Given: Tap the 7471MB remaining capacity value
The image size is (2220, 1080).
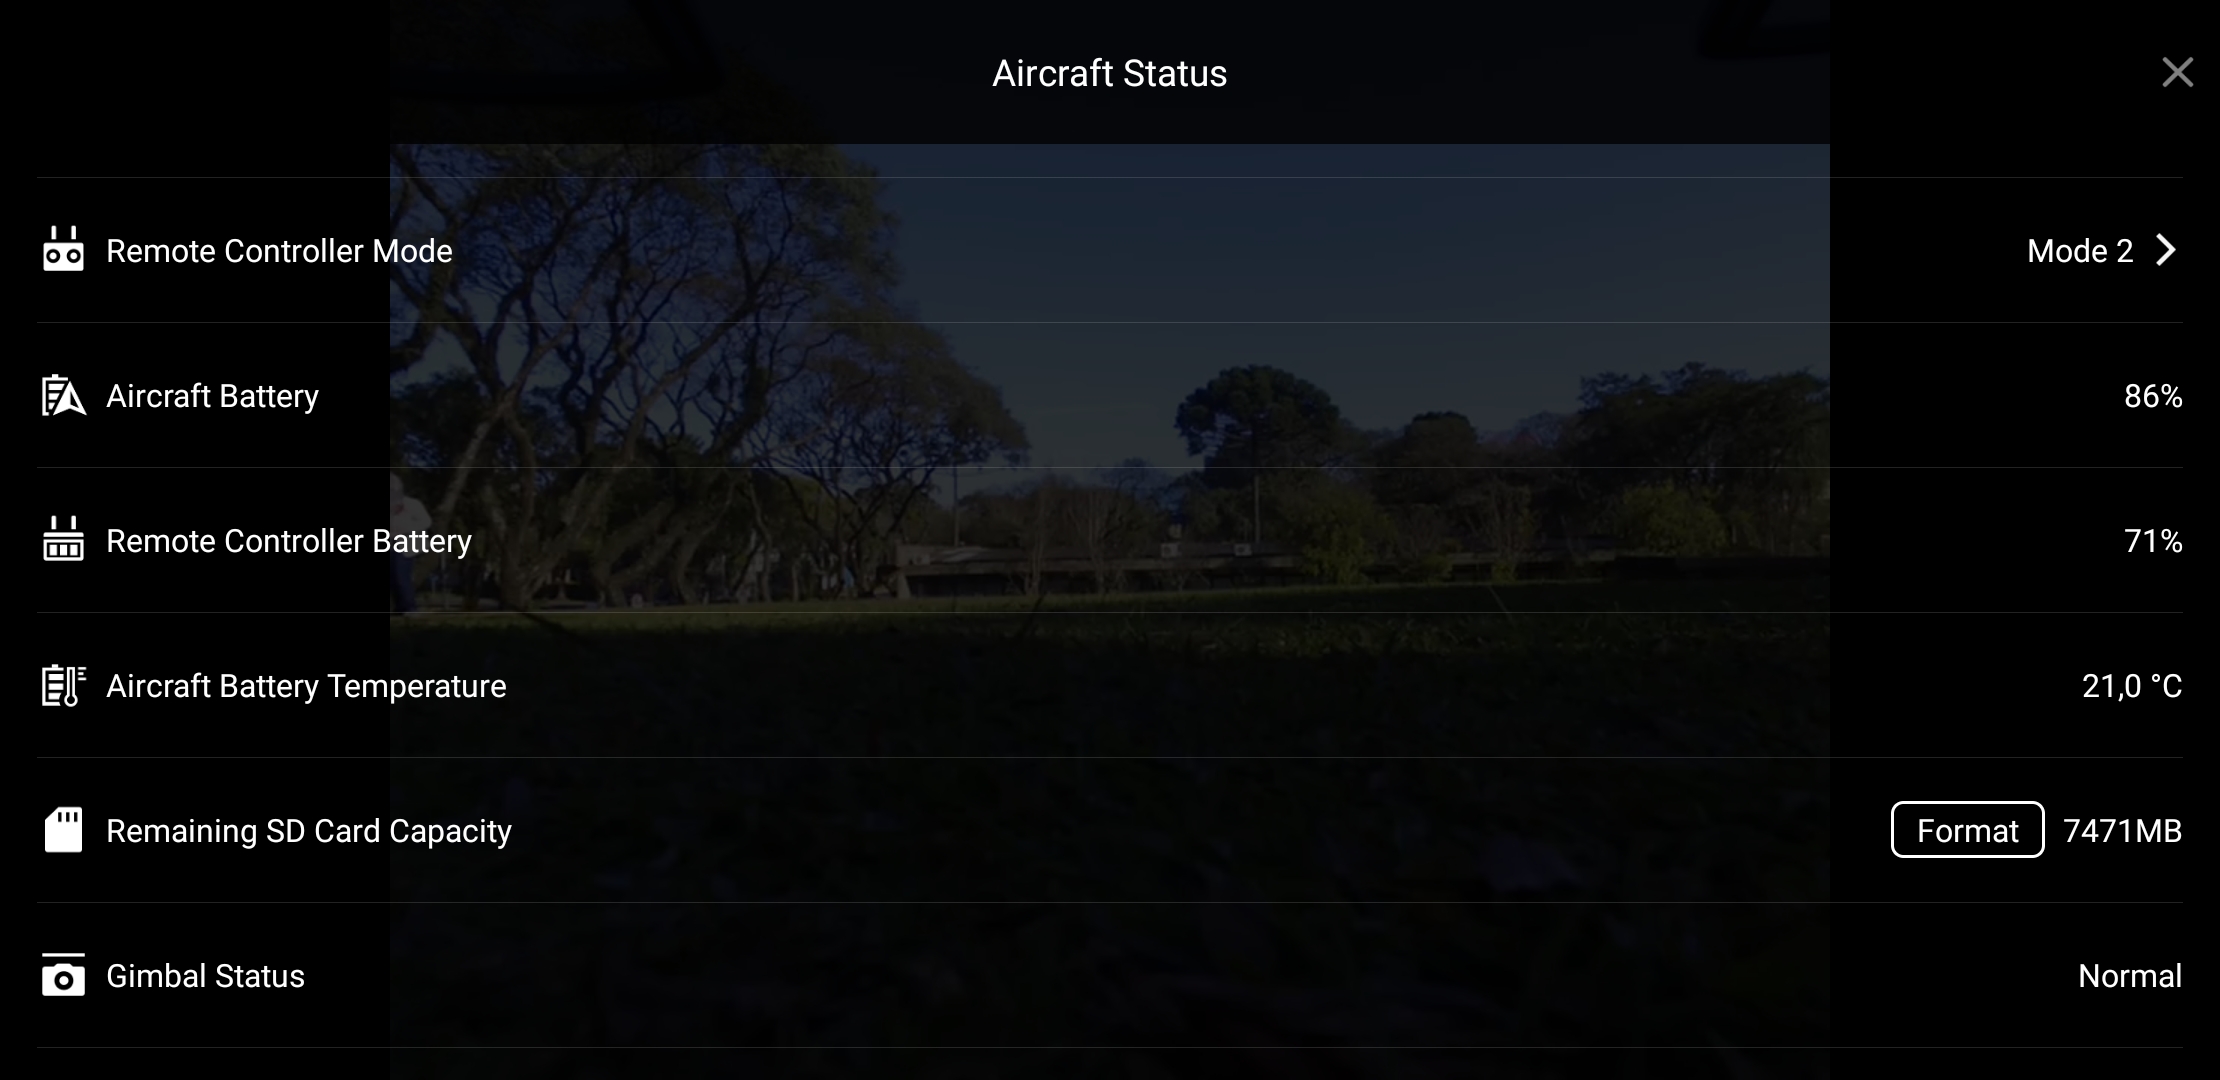Looking at the screenshot, I should point(2122,831).
